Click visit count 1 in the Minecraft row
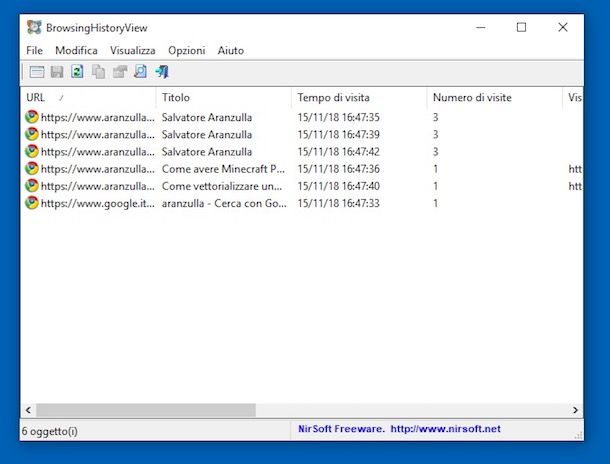Screen dimensions: 610x464 436,169
